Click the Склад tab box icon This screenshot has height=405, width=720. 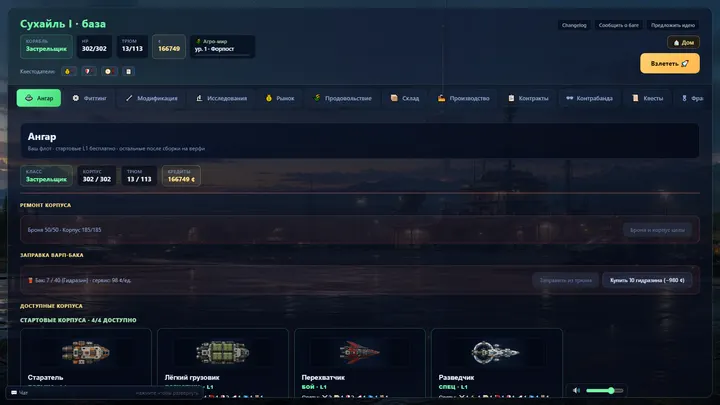[394, 98]
